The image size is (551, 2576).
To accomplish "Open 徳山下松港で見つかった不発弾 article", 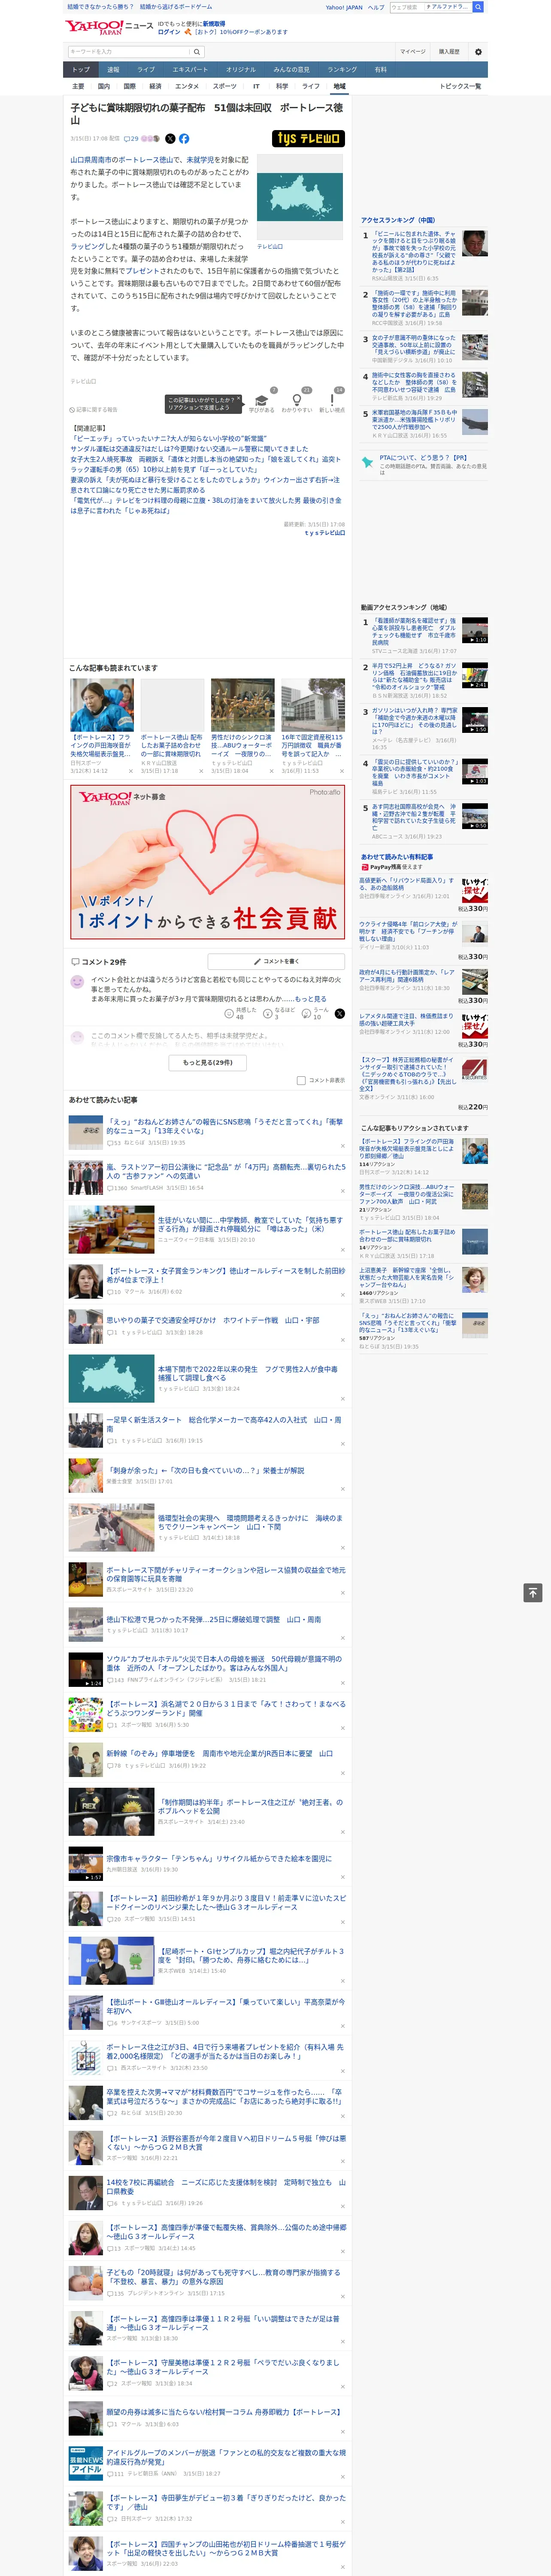I will (207, 1624).
